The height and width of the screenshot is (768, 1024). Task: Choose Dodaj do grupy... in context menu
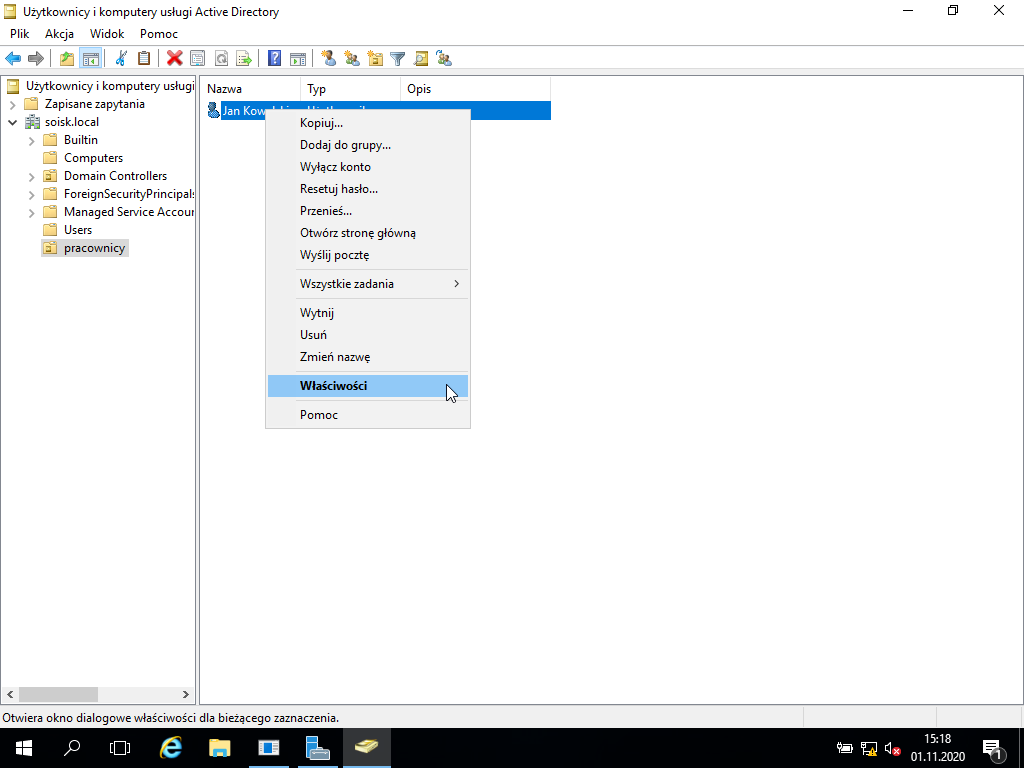(x=368, y=145)
